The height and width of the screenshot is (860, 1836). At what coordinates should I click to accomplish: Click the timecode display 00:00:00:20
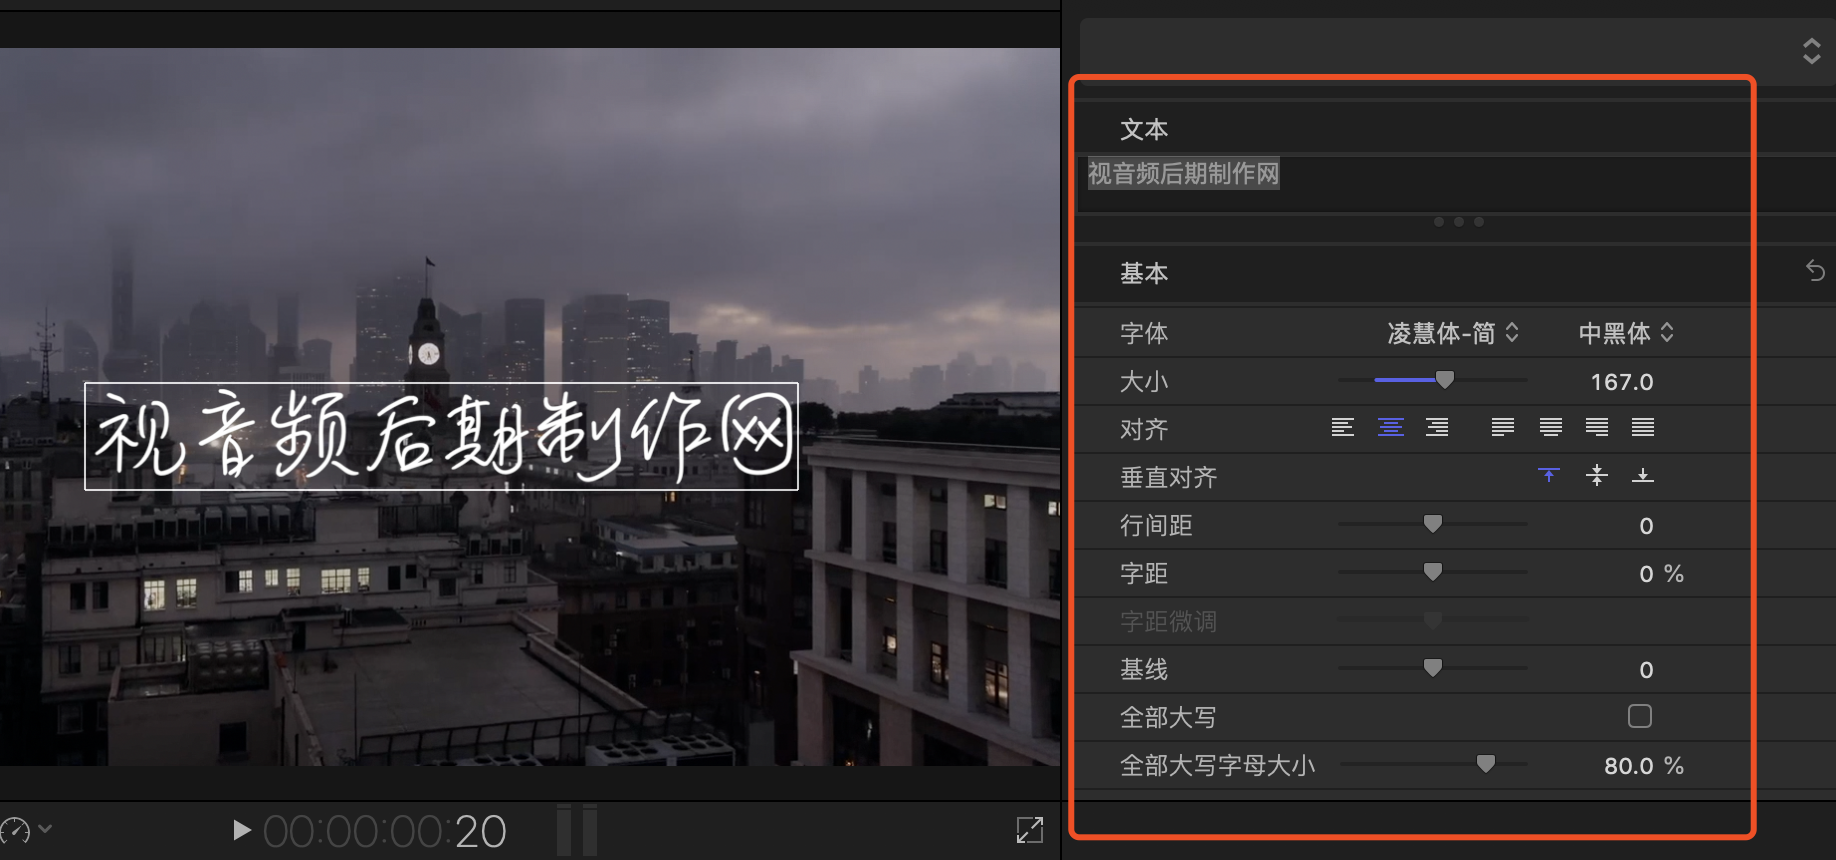pyautogui.click(x=385, y=831)
